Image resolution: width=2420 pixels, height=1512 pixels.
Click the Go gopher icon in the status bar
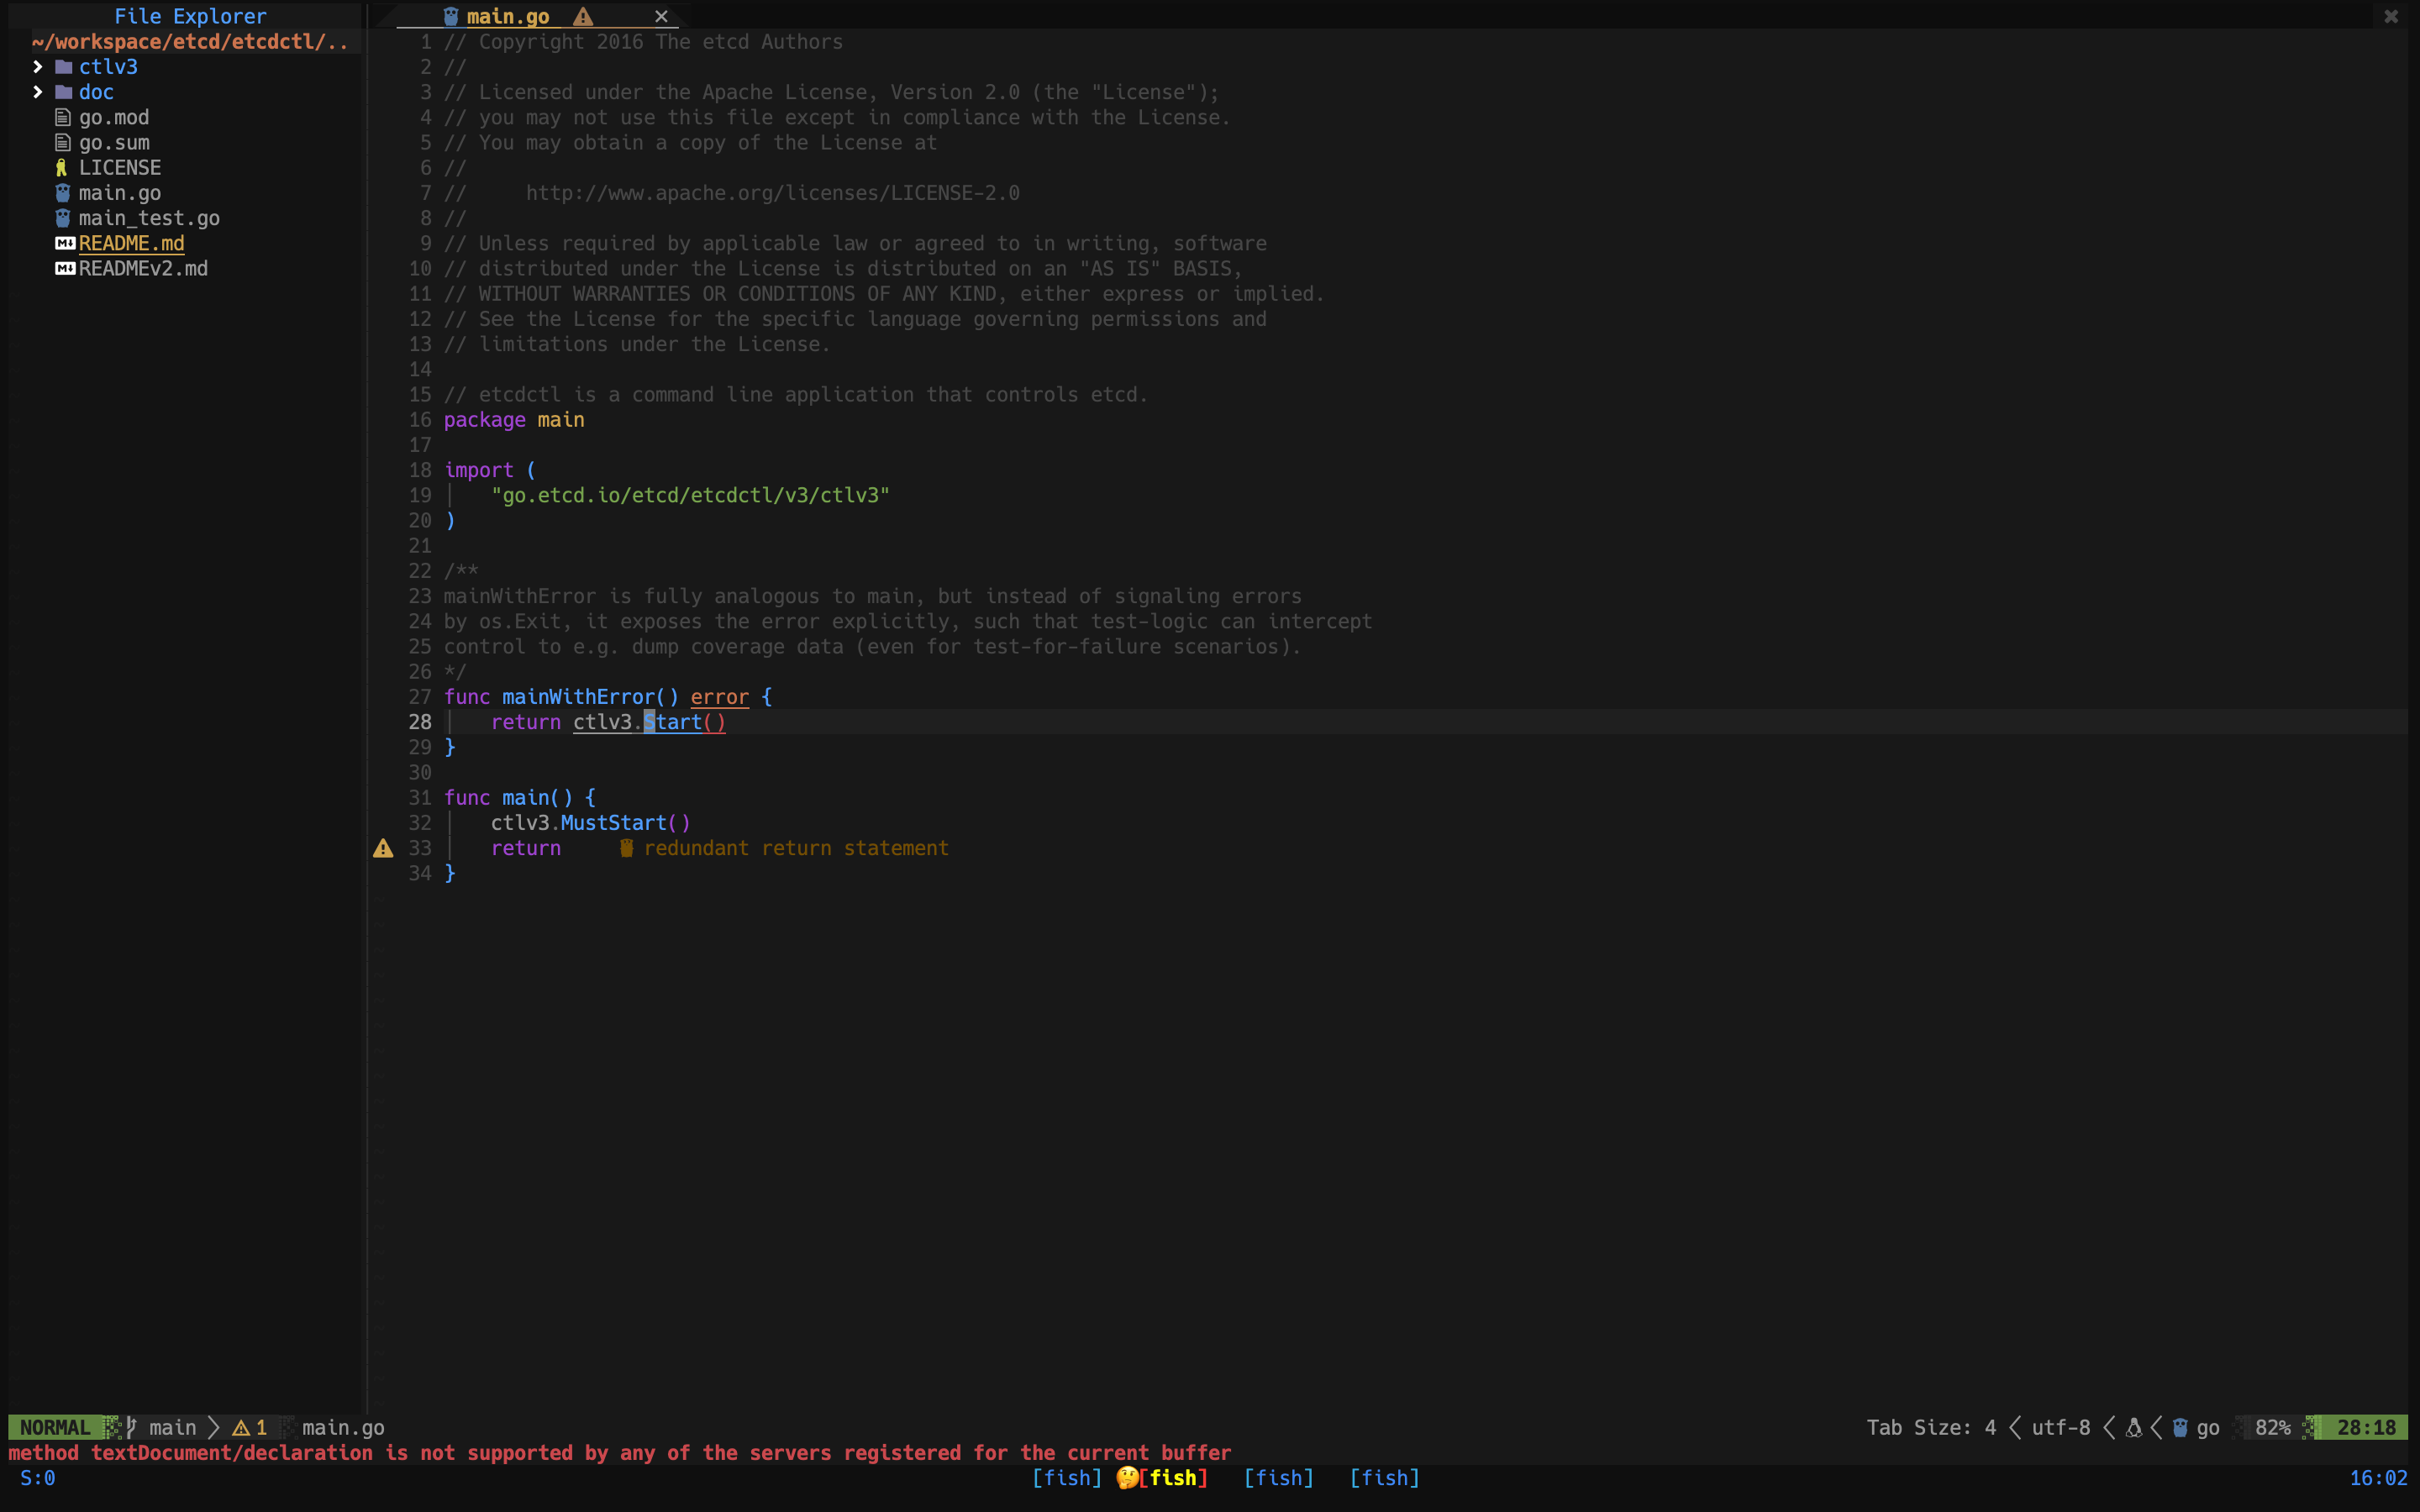(x=2181, y=1428)
